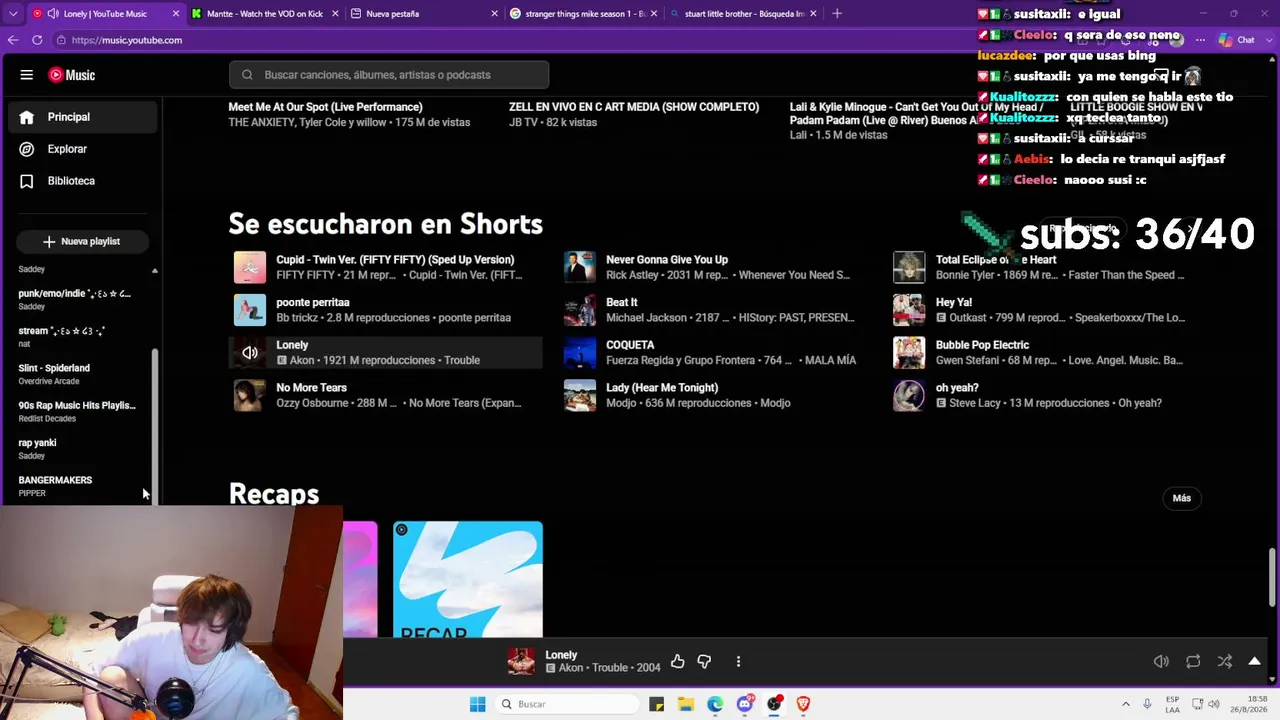Play oh yeah? by Steve Lacy thumbnail

click(909, 395)
